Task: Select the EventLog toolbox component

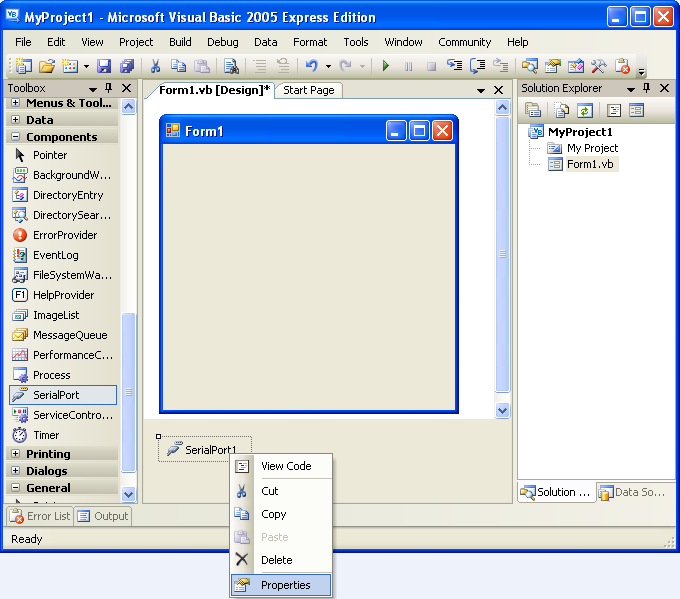Action: (x=63, y=255)
